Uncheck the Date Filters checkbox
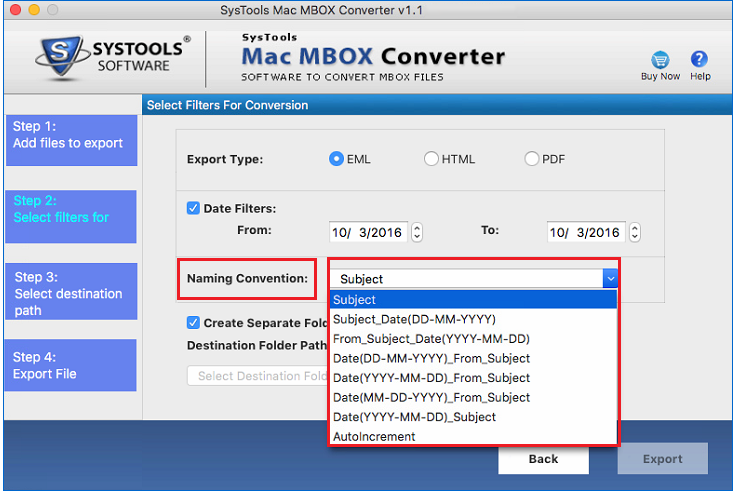This screenshot has height=491, width=736. tap(194, 209)
